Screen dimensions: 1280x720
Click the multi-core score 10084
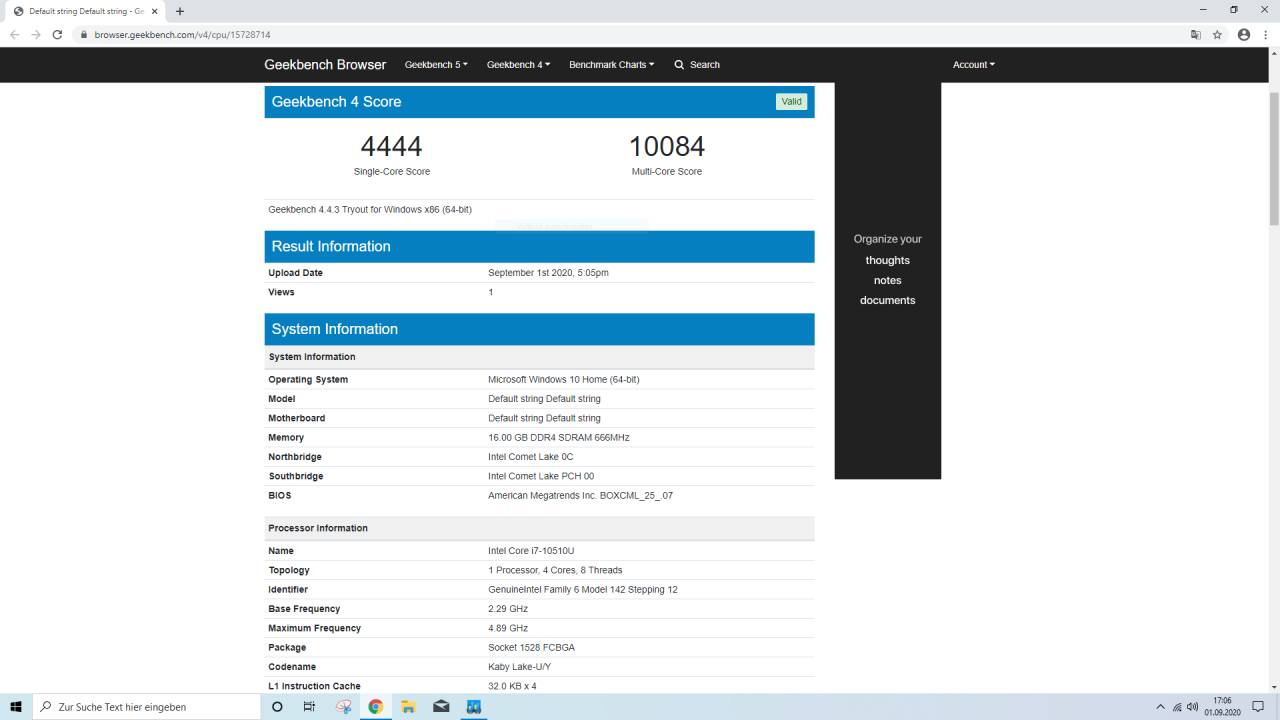tap(667, 146)
